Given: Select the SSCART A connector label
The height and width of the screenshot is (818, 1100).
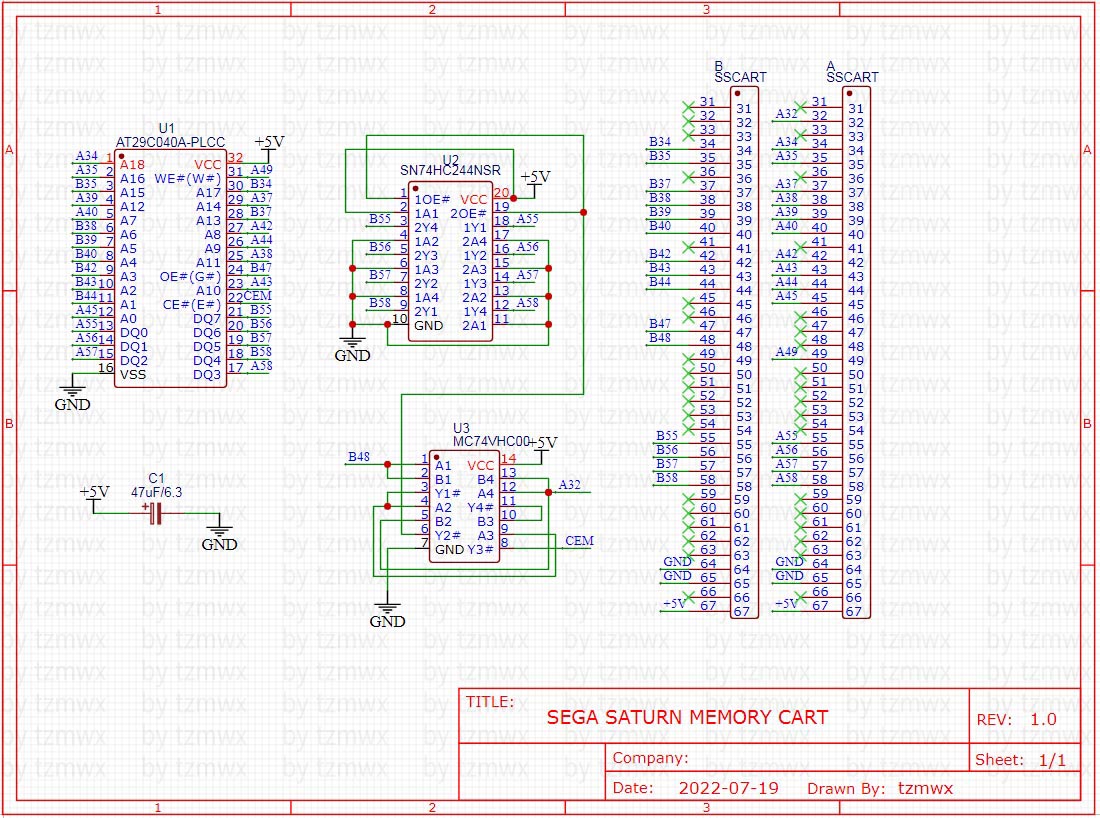Looking at the screenshot, I should [x=852, y=77].
